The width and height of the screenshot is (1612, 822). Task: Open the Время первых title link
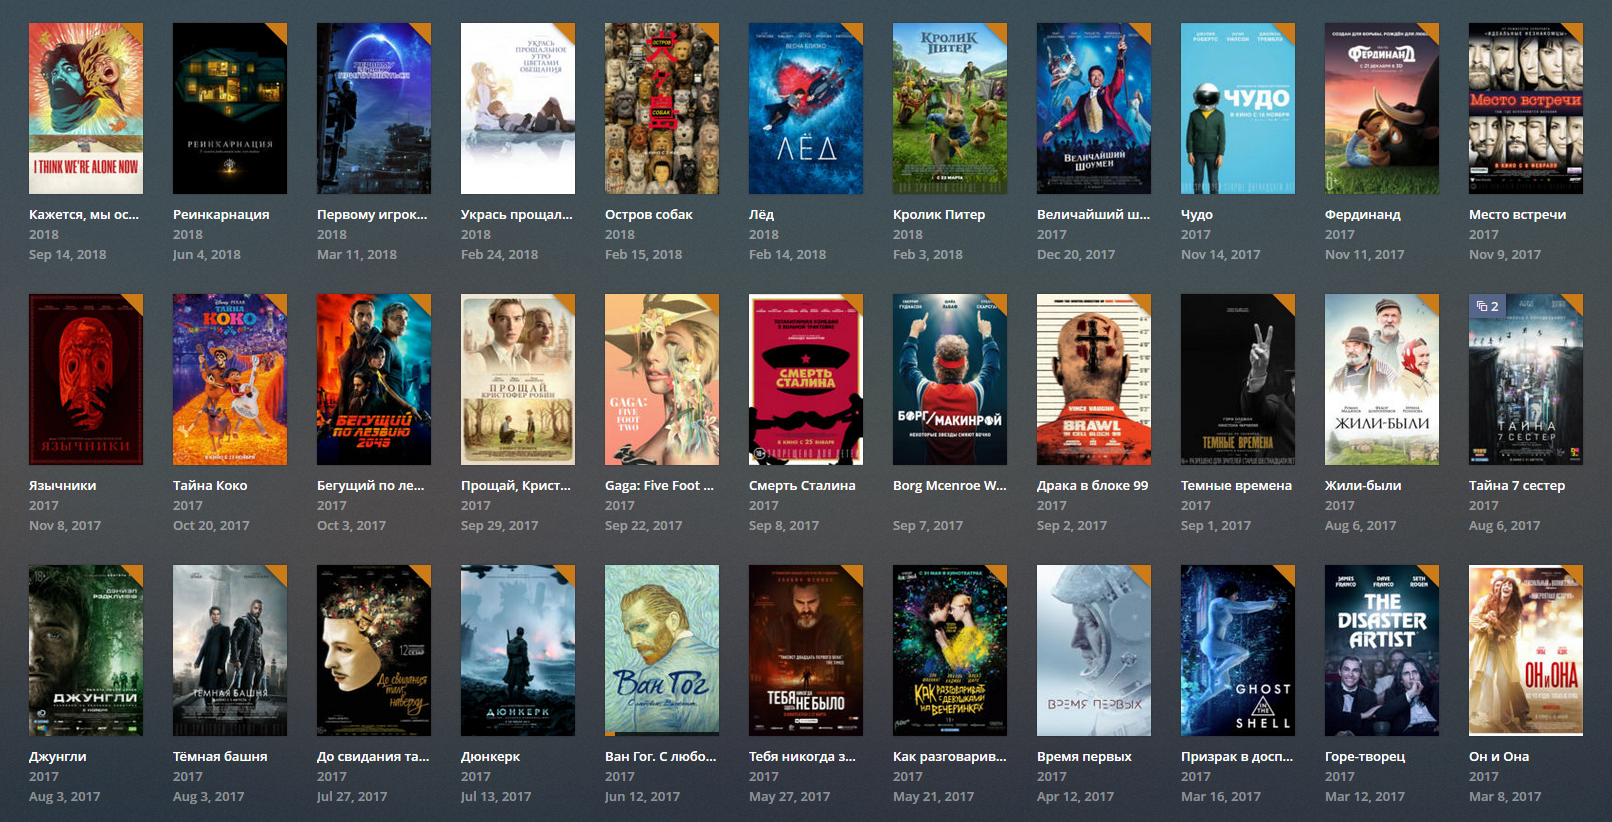click(1084, 756)
